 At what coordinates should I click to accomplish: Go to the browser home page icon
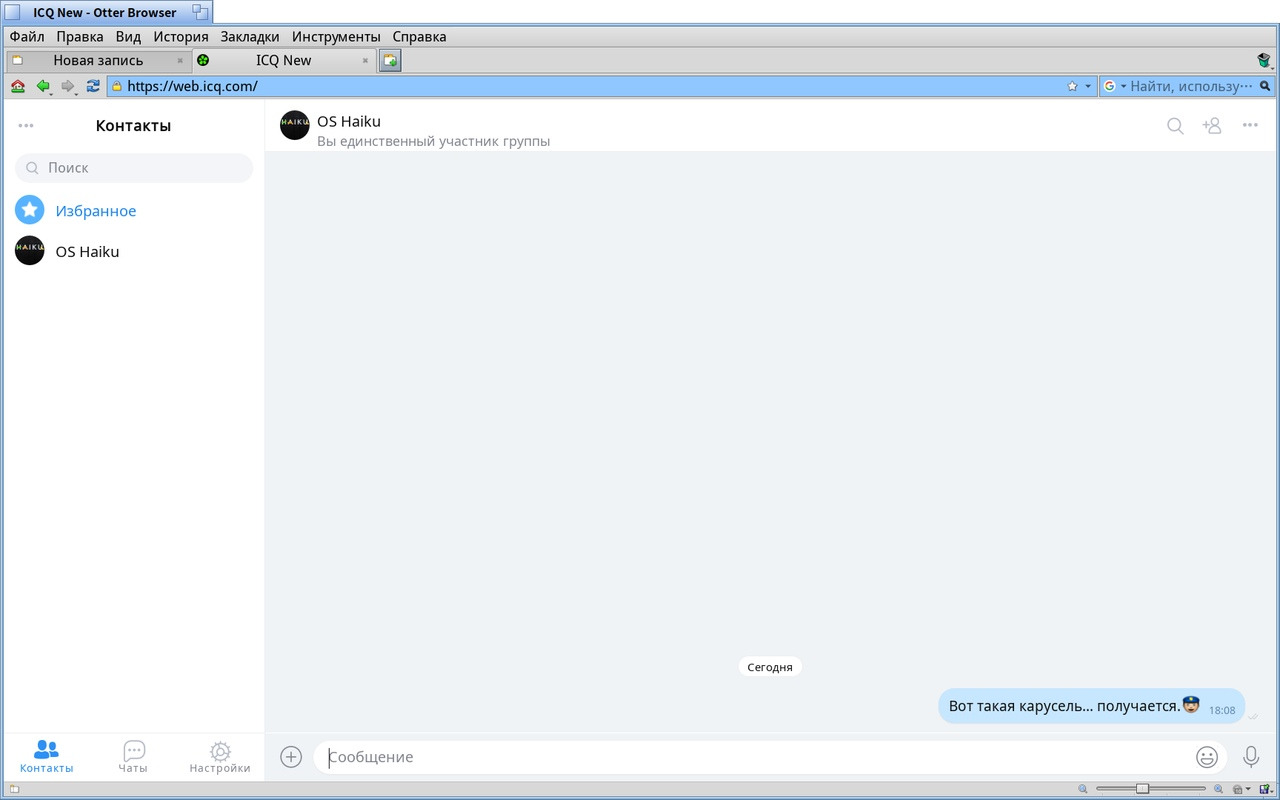point(18,86)
